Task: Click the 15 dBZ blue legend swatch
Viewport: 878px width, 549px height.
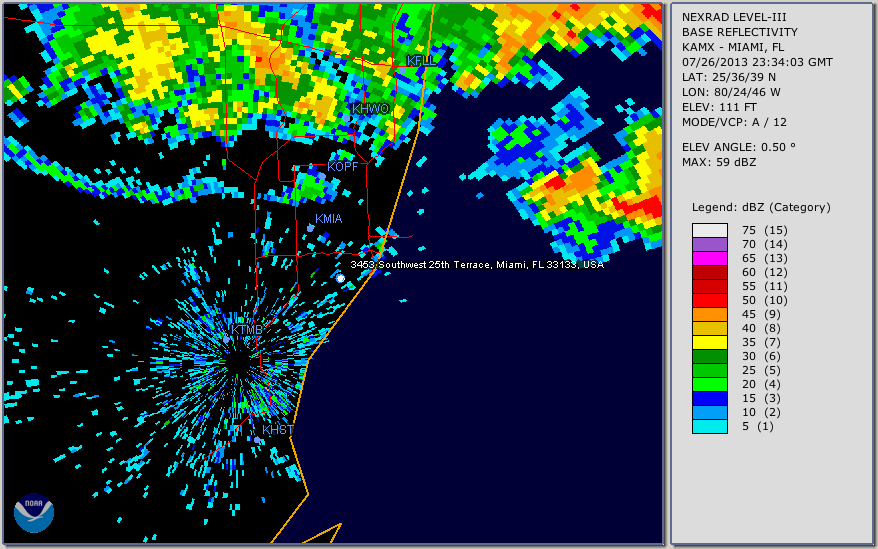Action: (709, 398)
